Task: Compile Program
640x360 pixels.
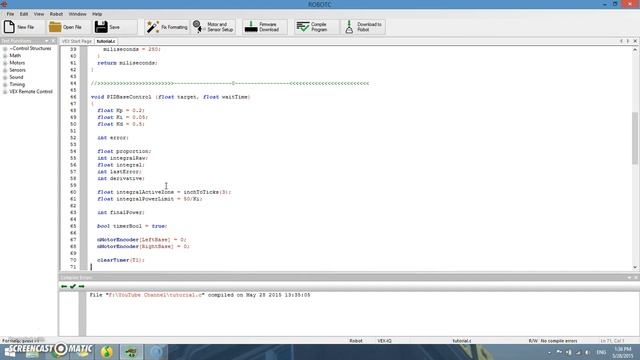Action: pyautogui.click(x=317, y=27)
